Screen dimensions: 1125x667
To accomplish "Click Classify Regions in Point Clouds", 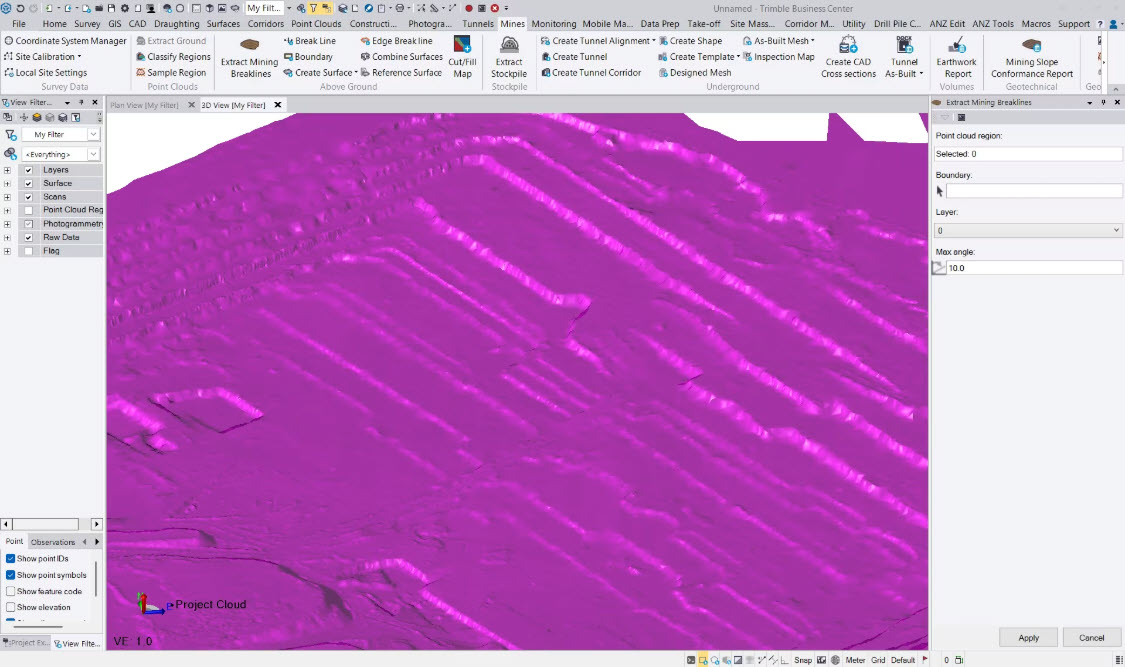I will [173, 57].
